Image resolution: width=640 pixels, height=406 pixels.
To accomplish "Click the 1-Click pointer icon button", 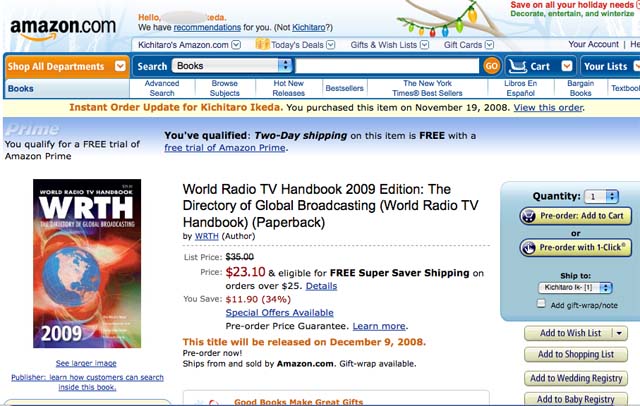I will (x=529, y=248).
